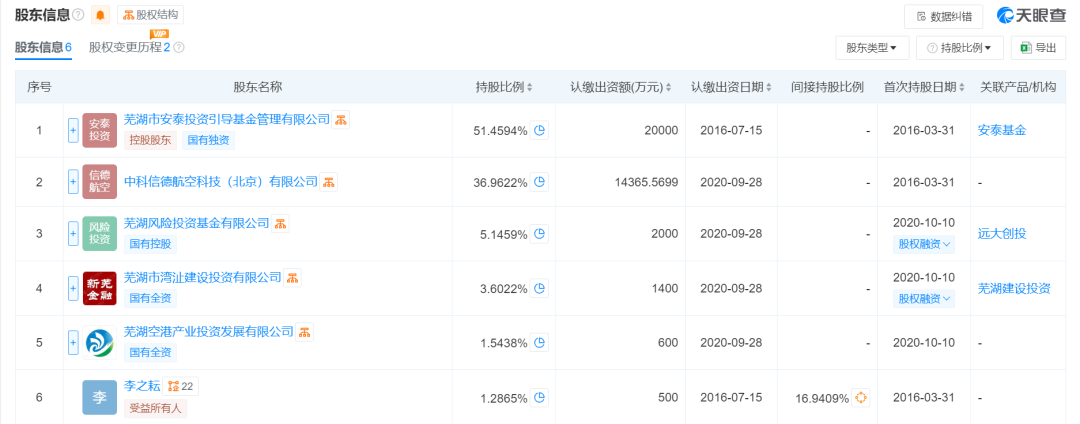The height and width of the screenshot is (424, 1080).
Task: Expand row 5 芜湖空港产业 plus button
Action: [x=73, y=342]
